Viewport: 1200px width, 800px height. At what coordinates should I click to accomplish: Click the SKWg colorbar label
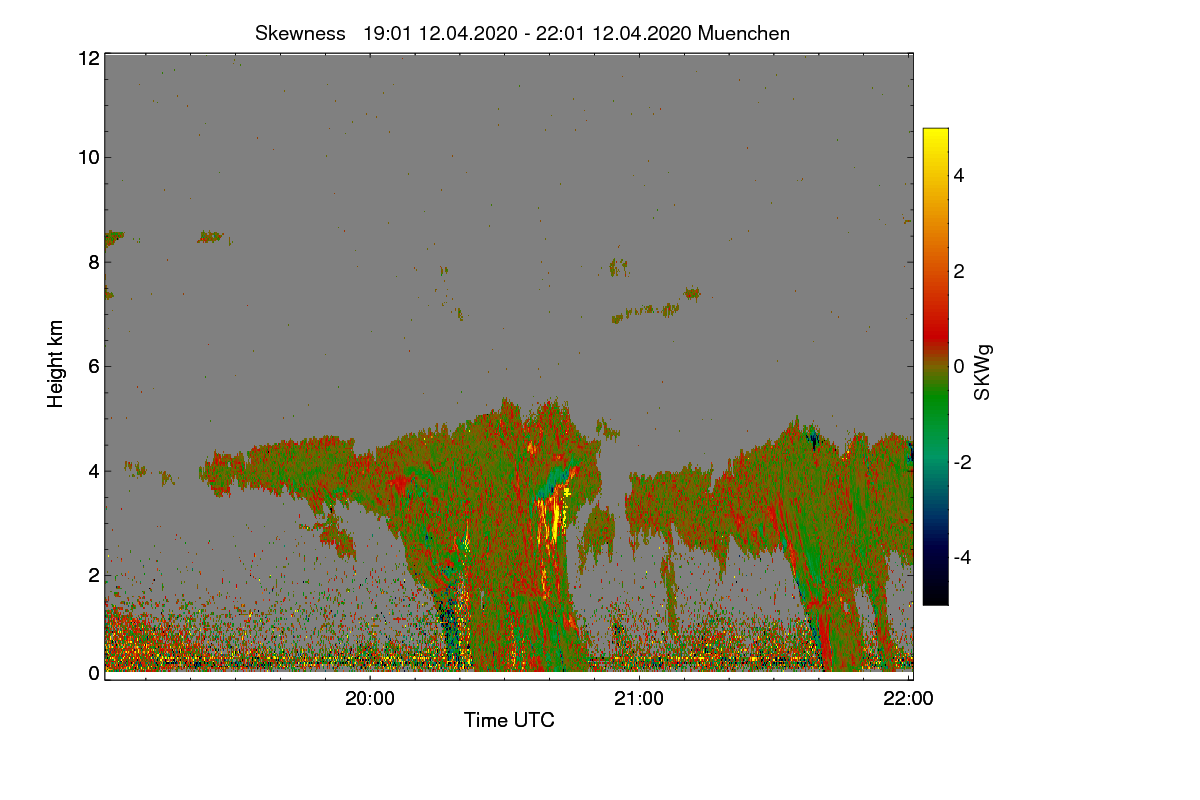983,373
